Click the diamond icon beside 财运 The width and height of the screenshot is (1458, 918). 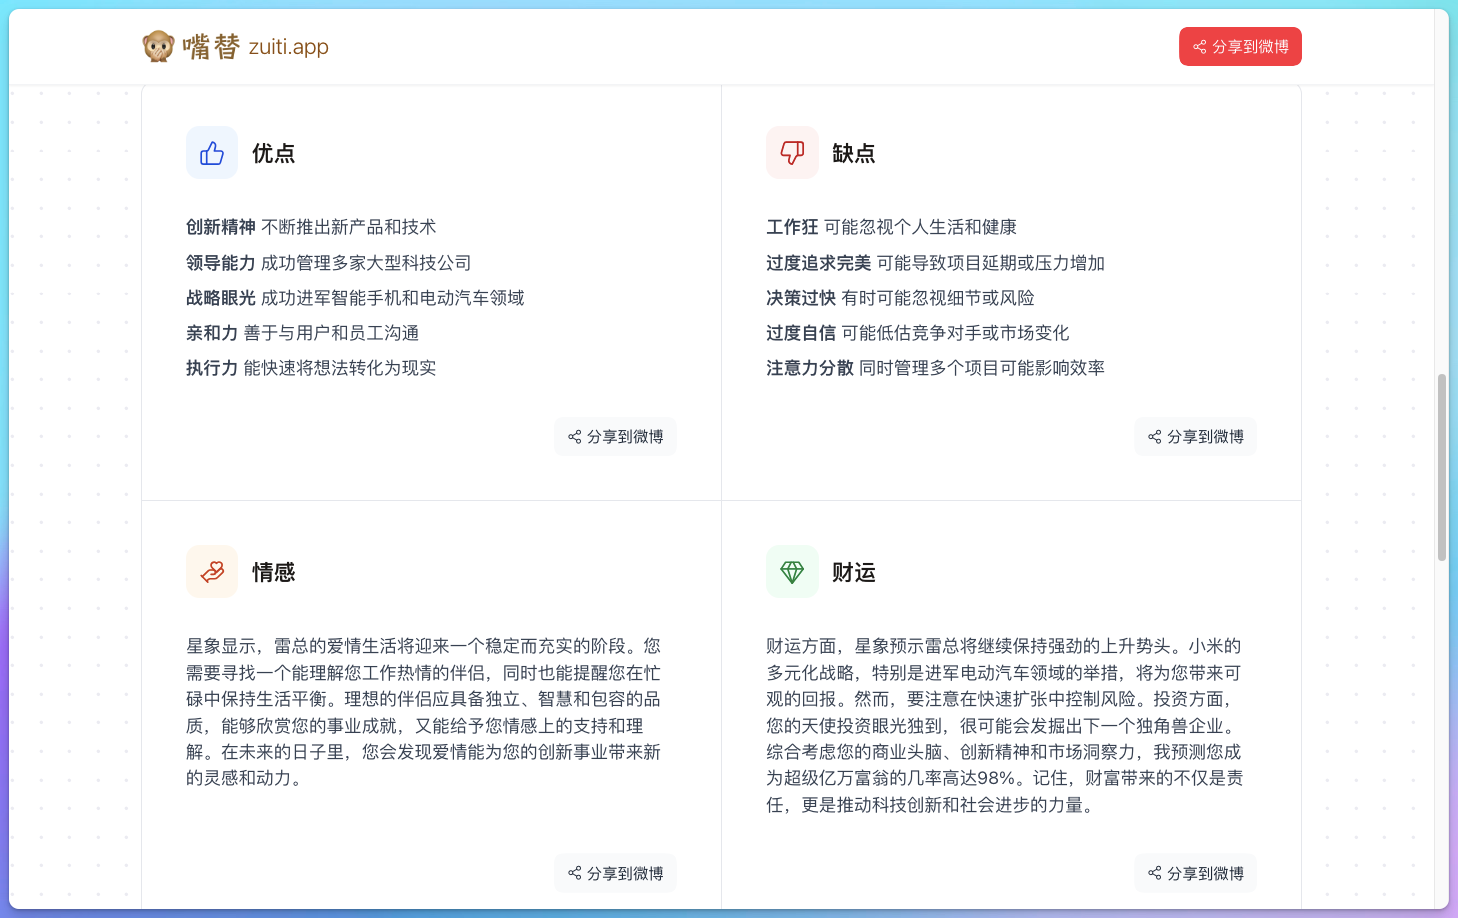pos(791,571)
